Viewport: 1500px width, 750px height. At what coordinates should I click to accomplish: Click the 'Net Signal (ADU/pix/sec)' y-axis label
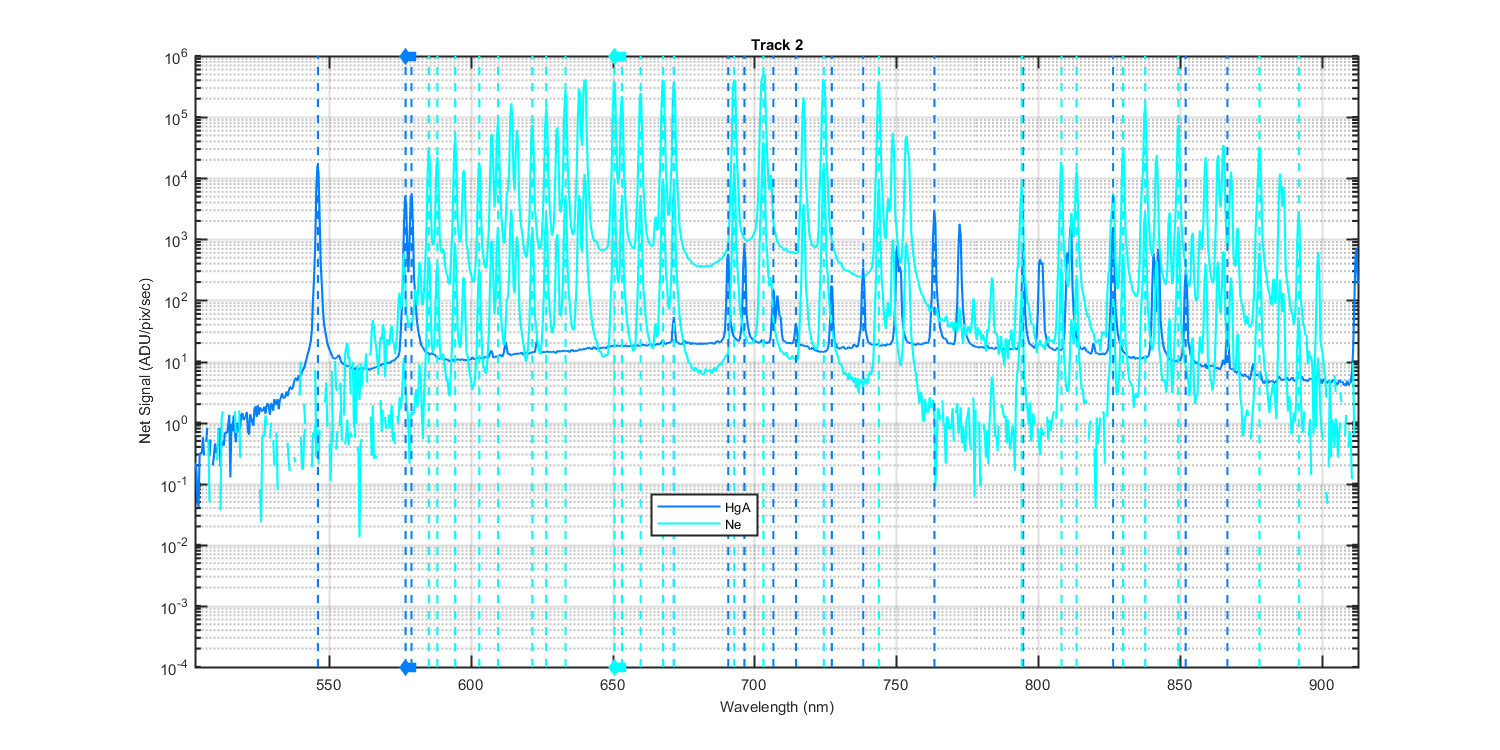145,361
